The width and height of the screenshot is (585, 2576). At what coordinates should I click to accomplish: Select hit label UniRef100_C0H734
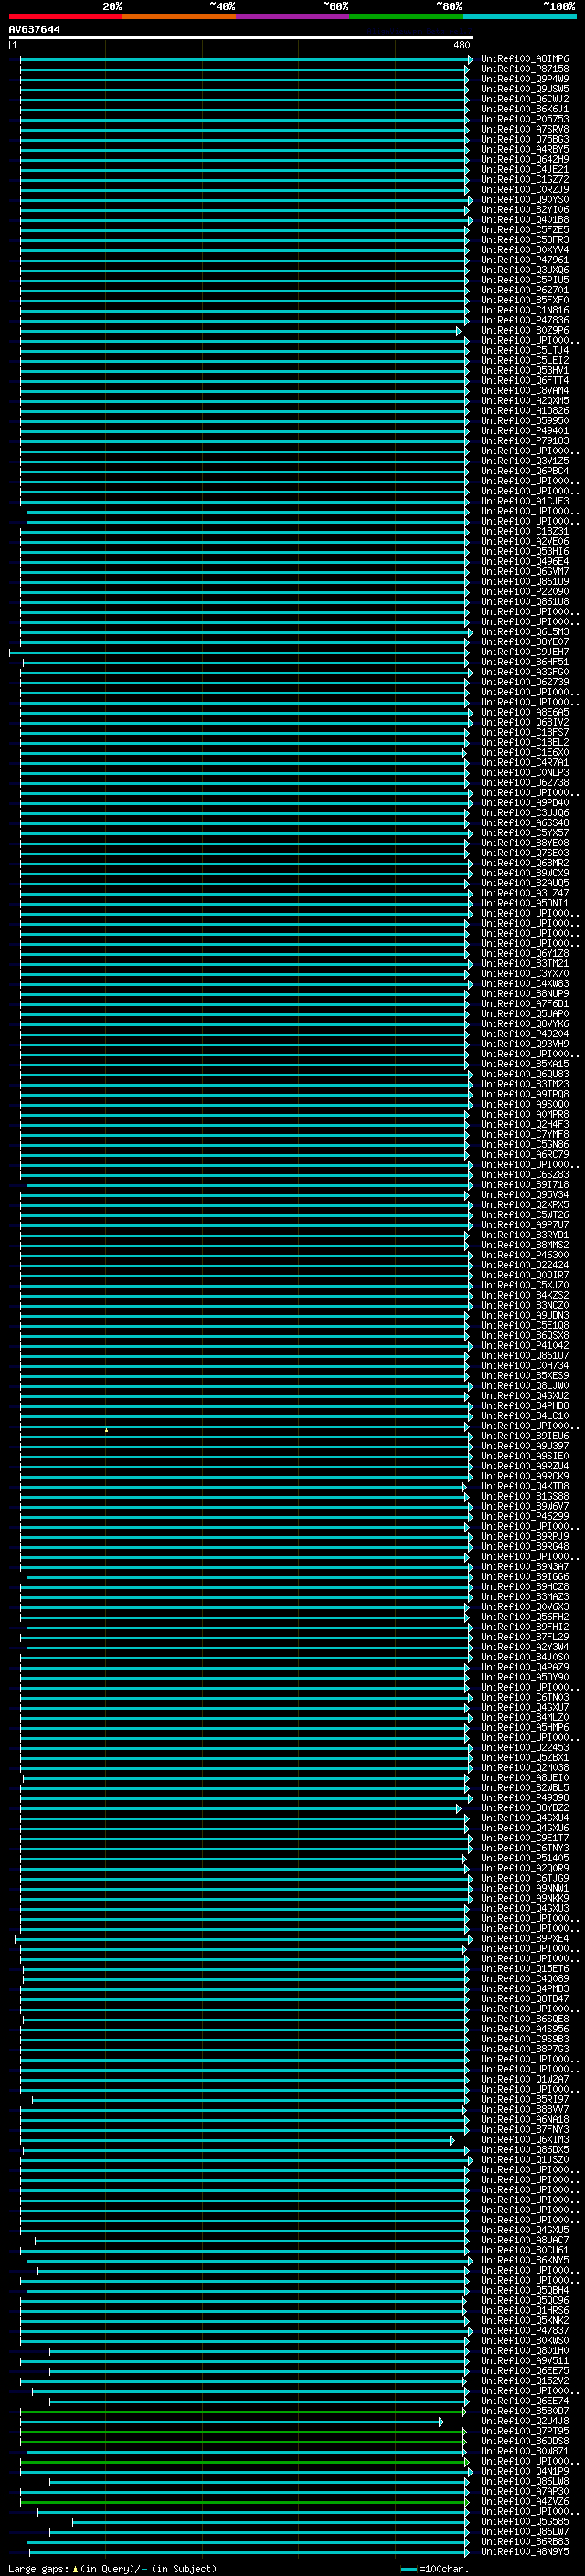[x=524, y=1366]
